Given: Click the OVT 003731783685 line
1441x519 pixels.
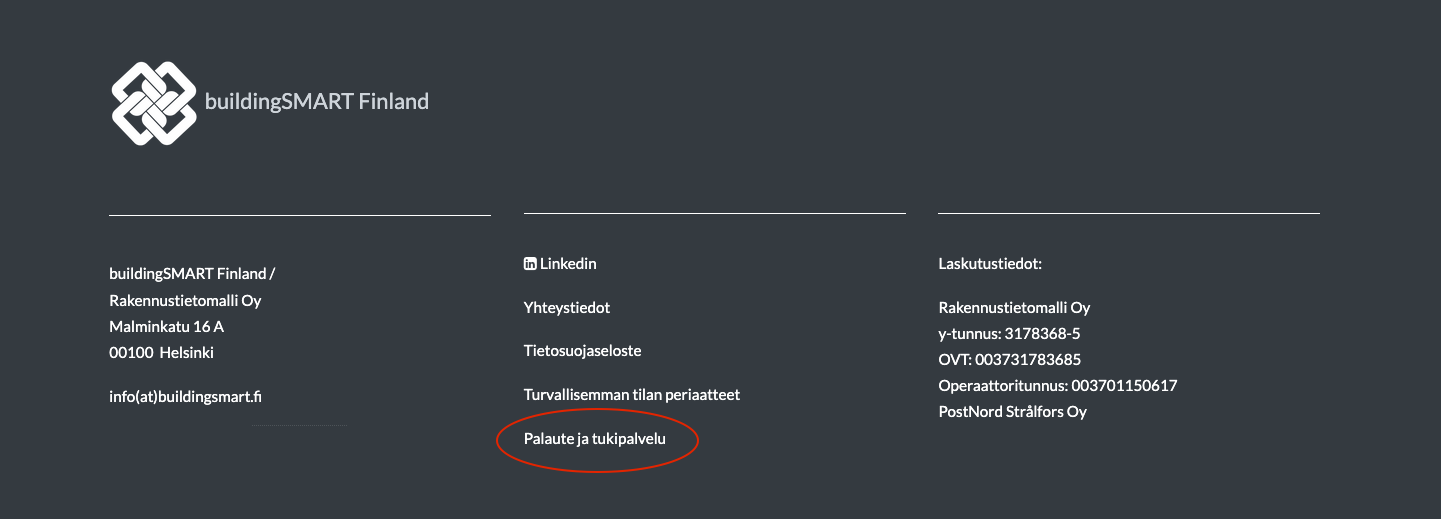Looking at the screenshot, I should pyautogui.click(x=1009, y=360).
